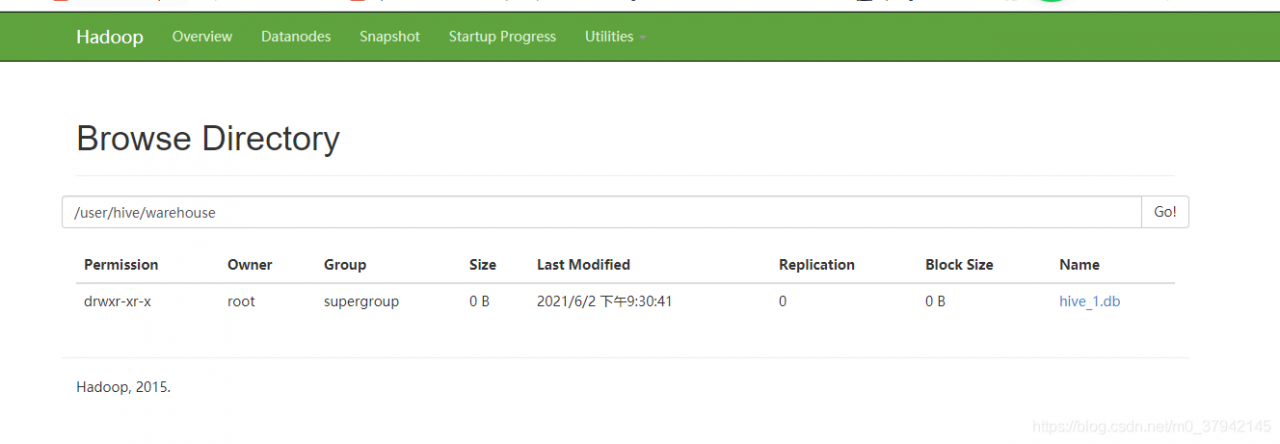Click the Hadoop brand logo link
This screenshot has width=1280, height=444.
point(110,37)
